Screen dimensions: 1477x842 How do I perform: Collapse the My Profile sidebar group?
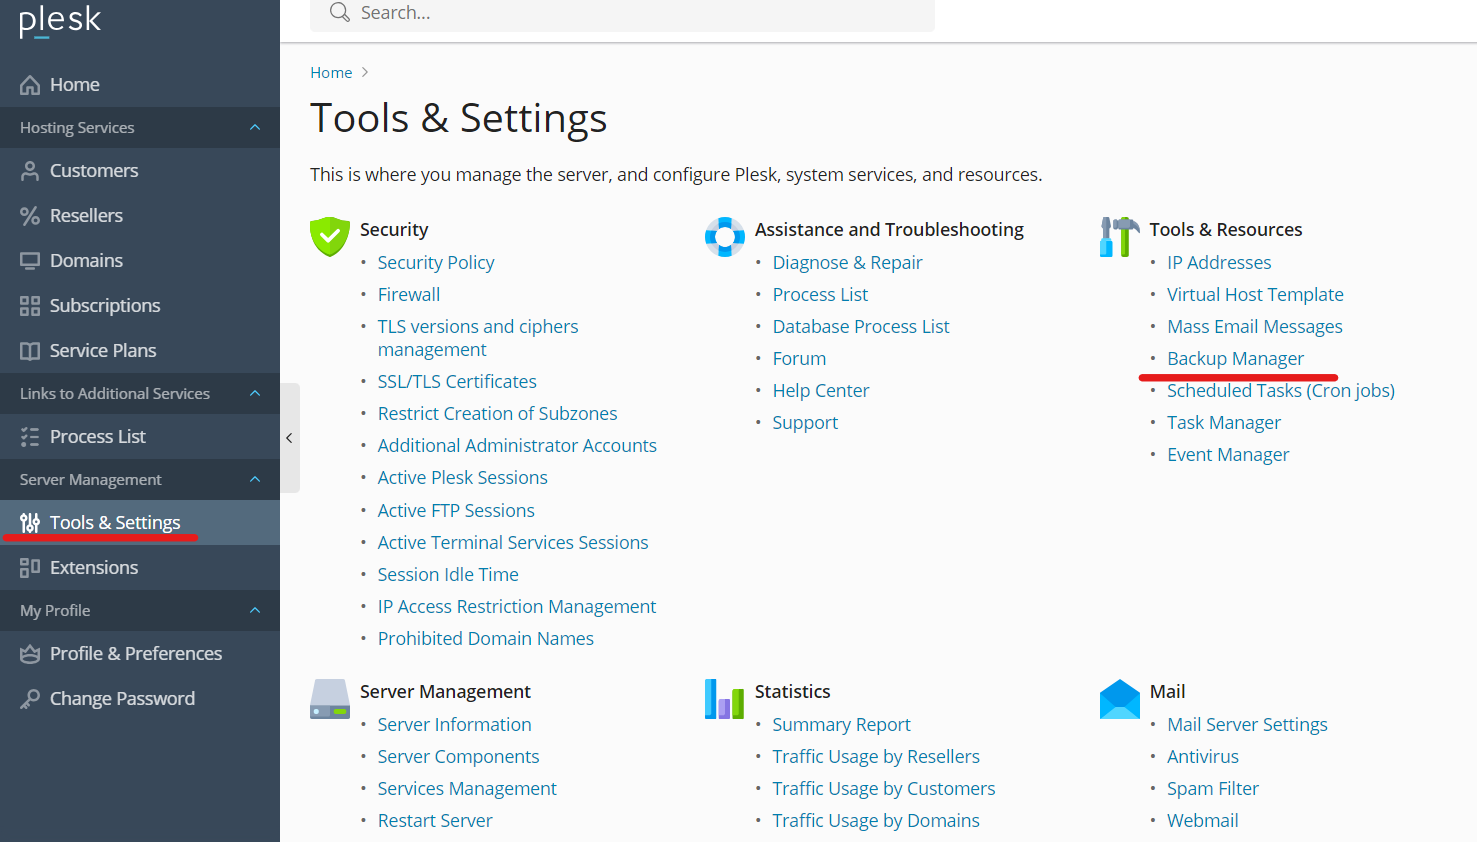tap(255, 611)
